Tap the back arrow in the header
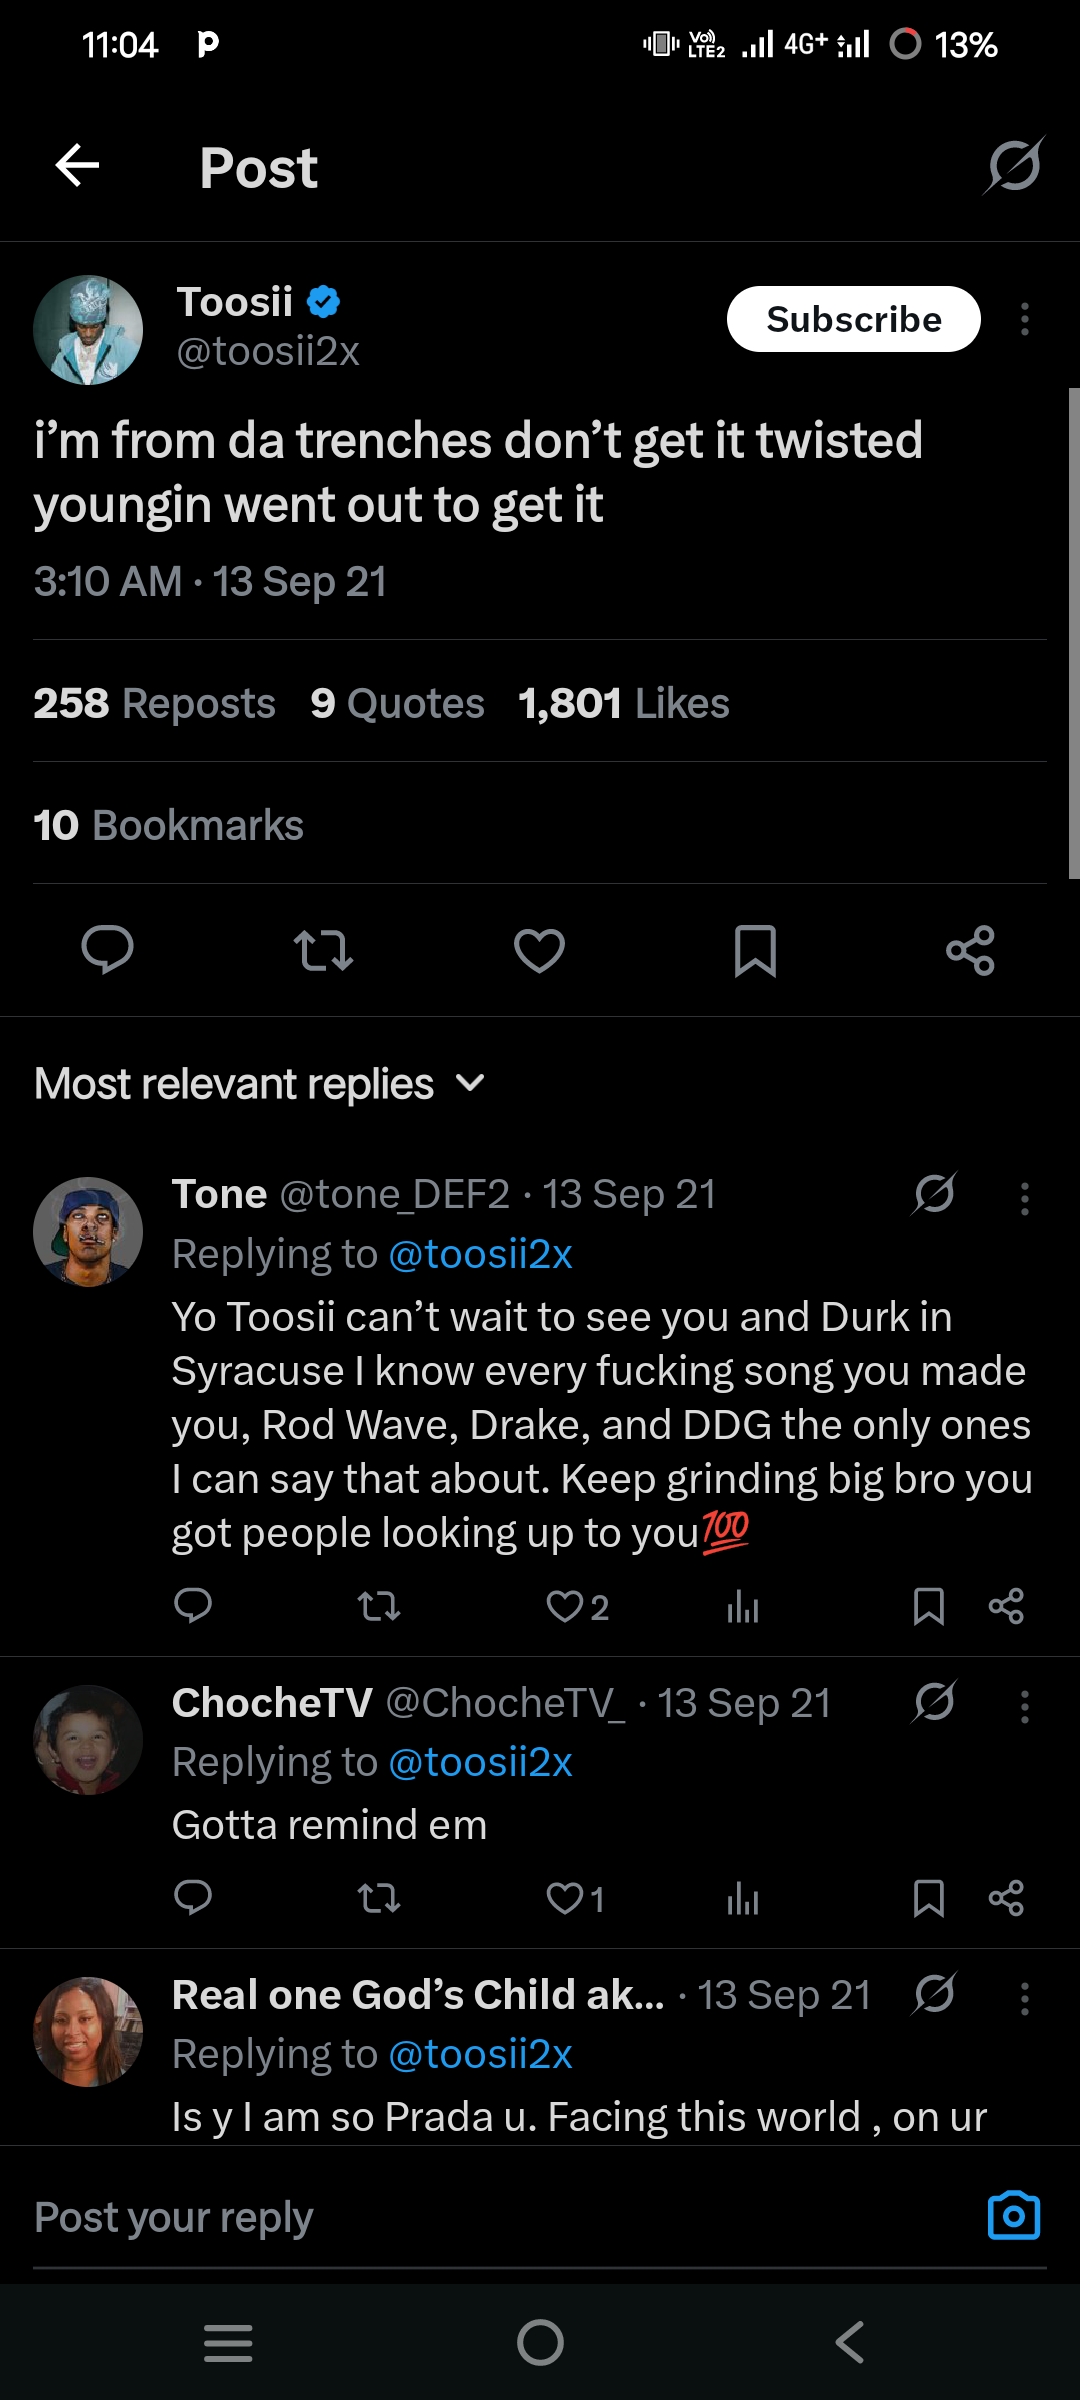Image resolution: width=1080 pixels, height=2400 pixels. (77, 166)
